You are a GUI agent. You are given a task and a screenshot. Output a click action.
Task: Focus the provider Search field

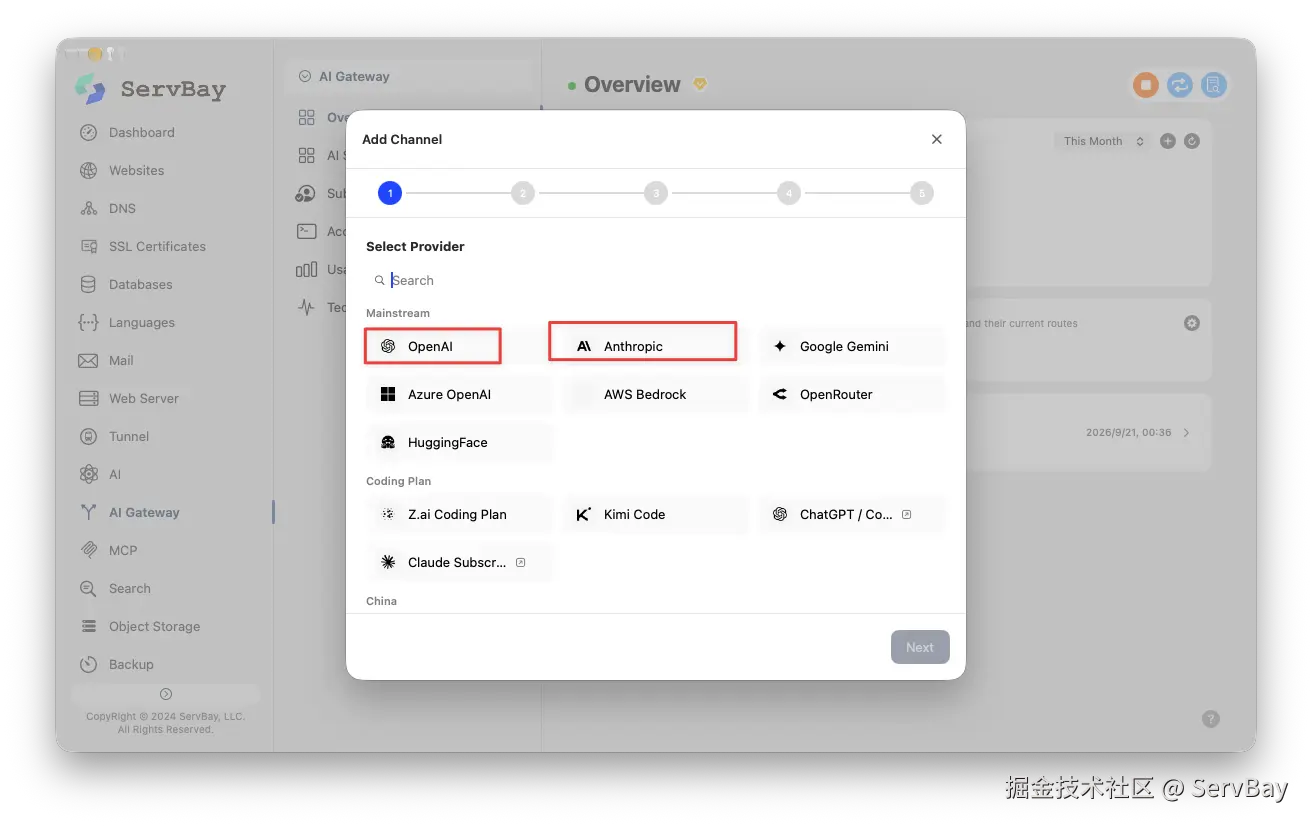[x=656, y=280]
